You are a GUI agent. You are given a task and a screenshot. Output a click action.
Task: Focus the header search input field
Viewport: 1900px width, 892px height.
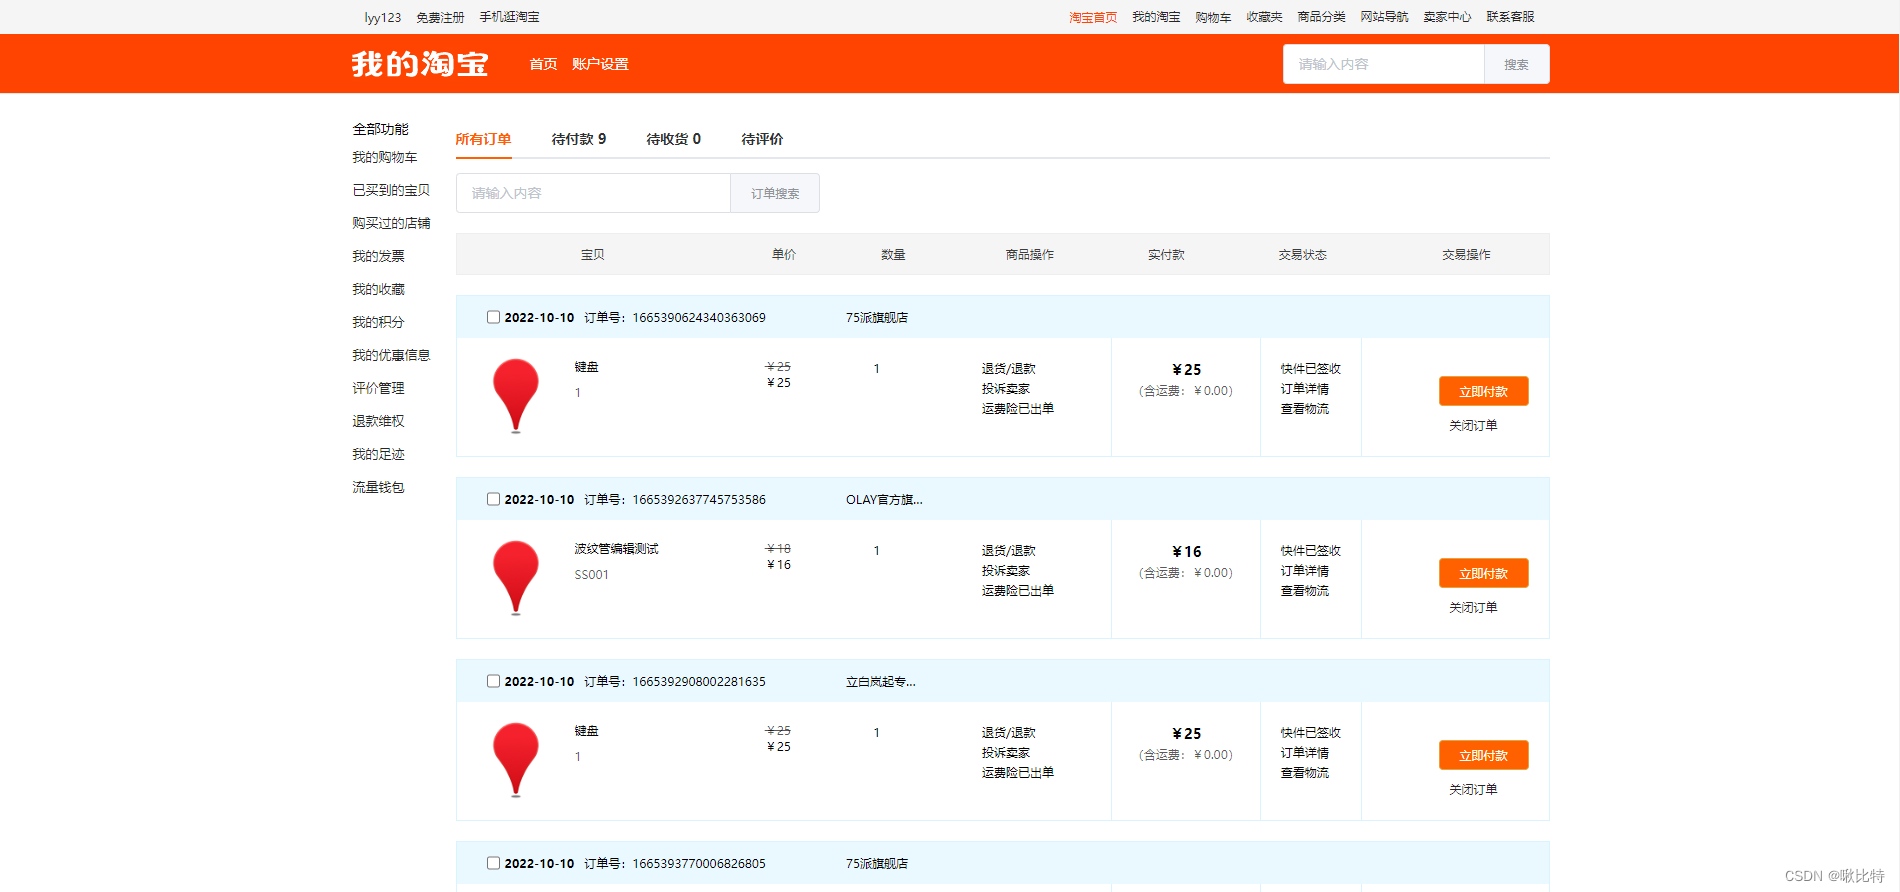1384,64
